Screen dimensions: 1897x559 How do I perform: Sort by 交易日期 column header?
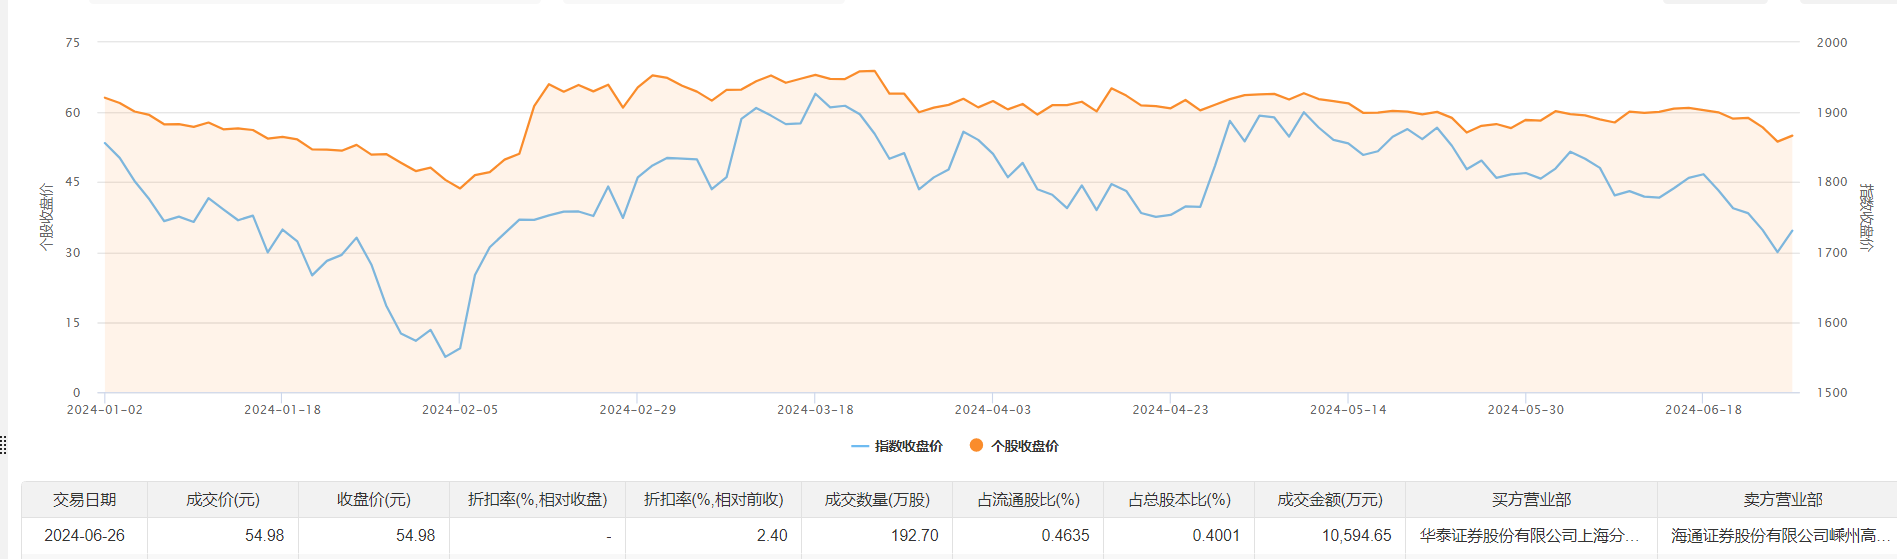(85, 499)
